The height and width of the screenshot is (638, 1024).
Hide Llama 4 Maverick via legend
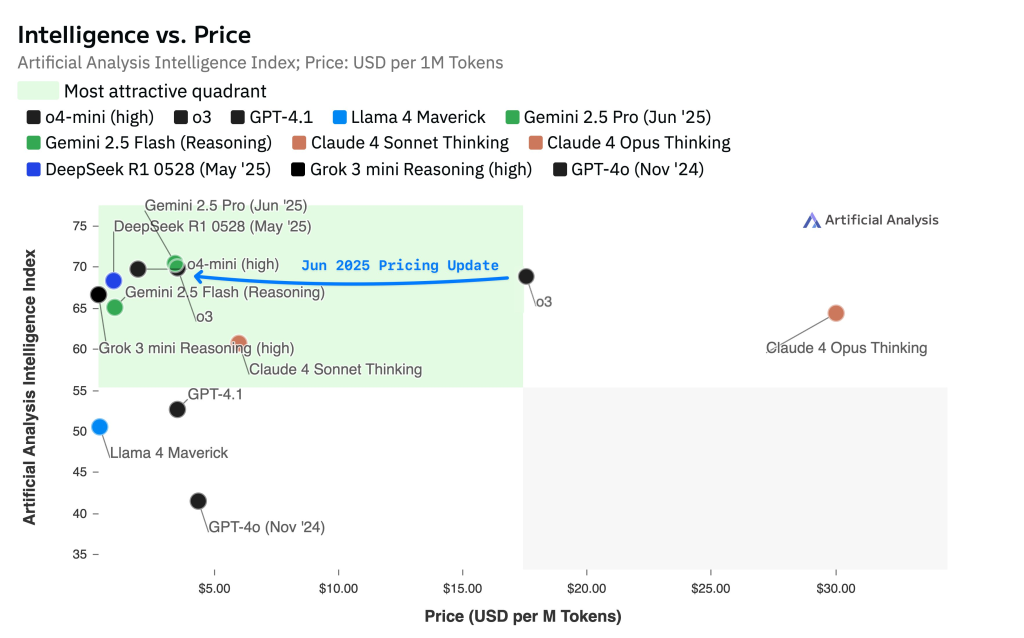(x=409, y=117)
